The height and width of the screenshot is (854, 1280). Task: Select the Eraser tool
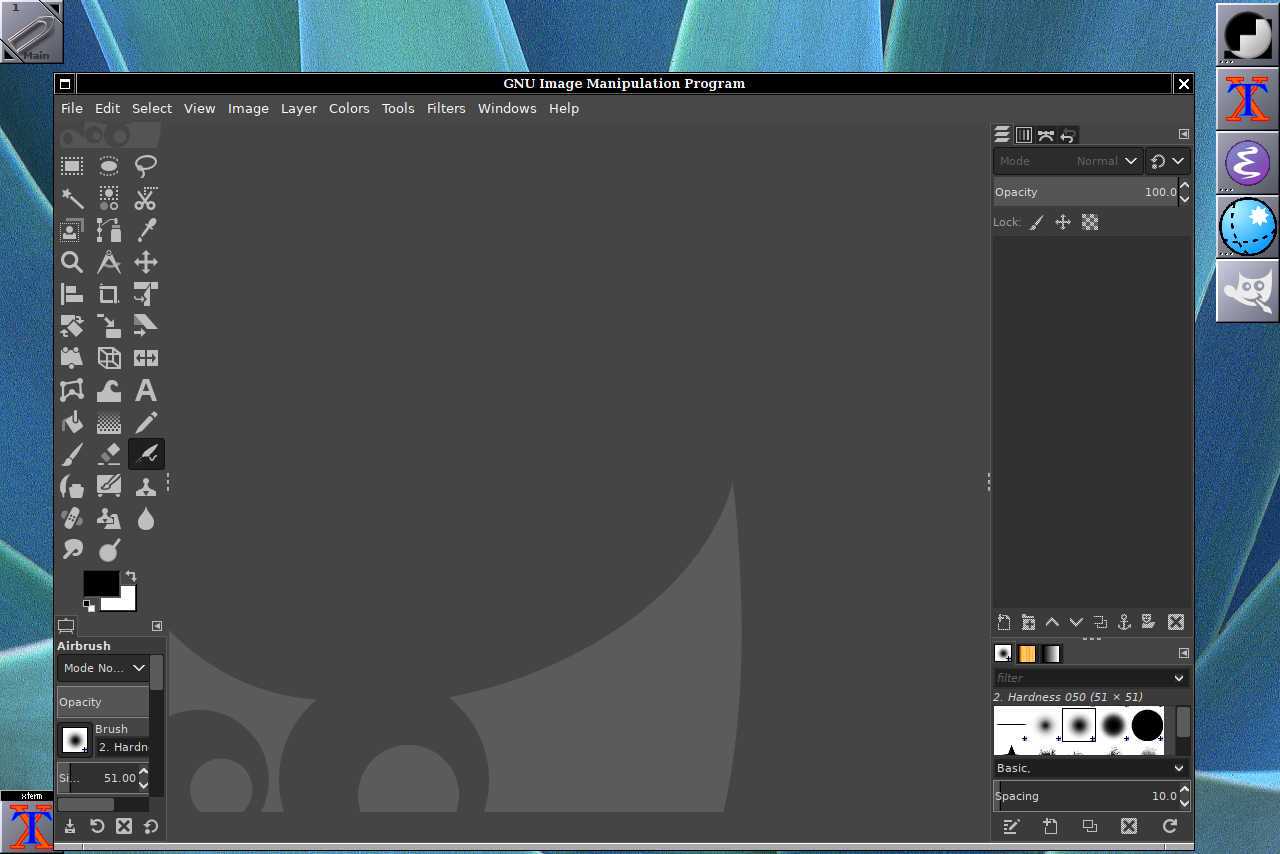point(109,454)
